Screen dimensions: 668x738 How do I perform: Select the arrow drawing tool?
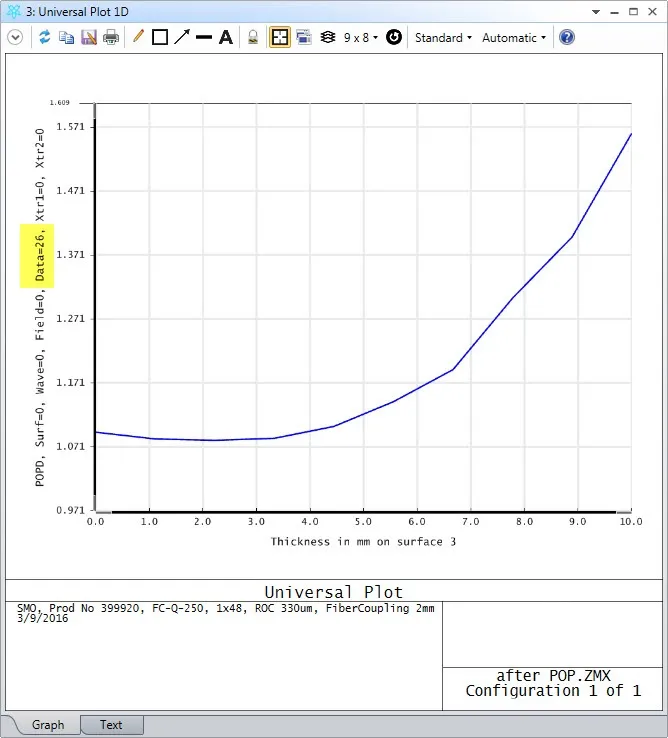click(181, 37)
